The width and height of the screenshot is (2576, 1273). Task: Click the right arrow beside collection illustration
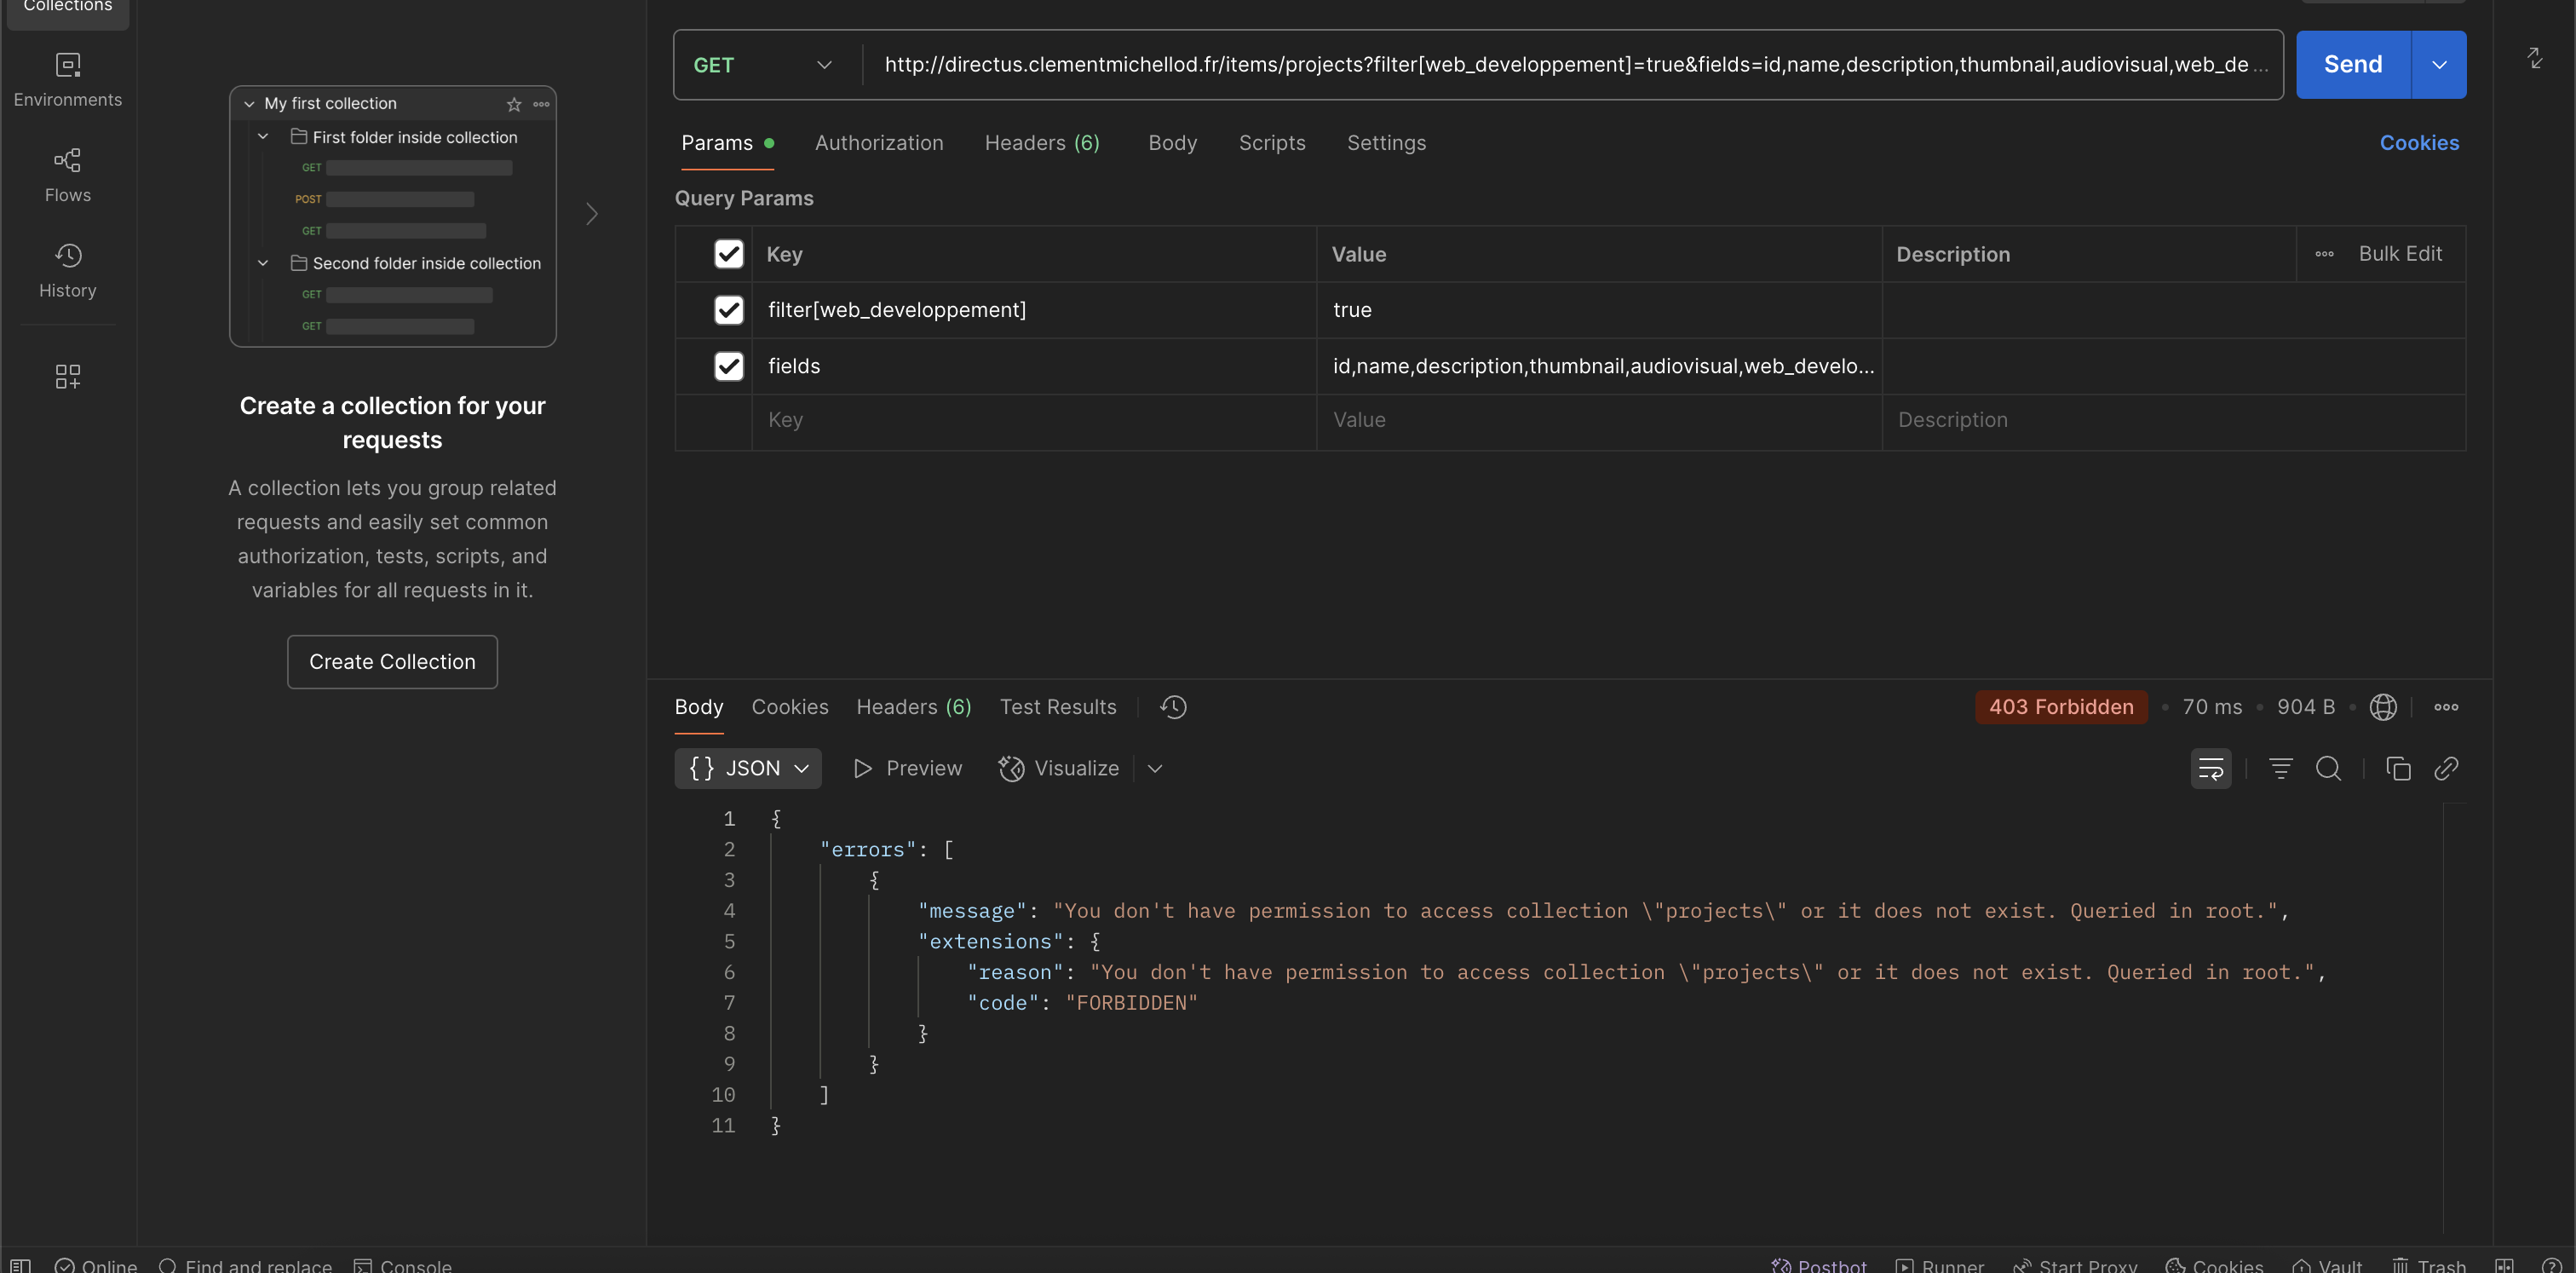592,214
